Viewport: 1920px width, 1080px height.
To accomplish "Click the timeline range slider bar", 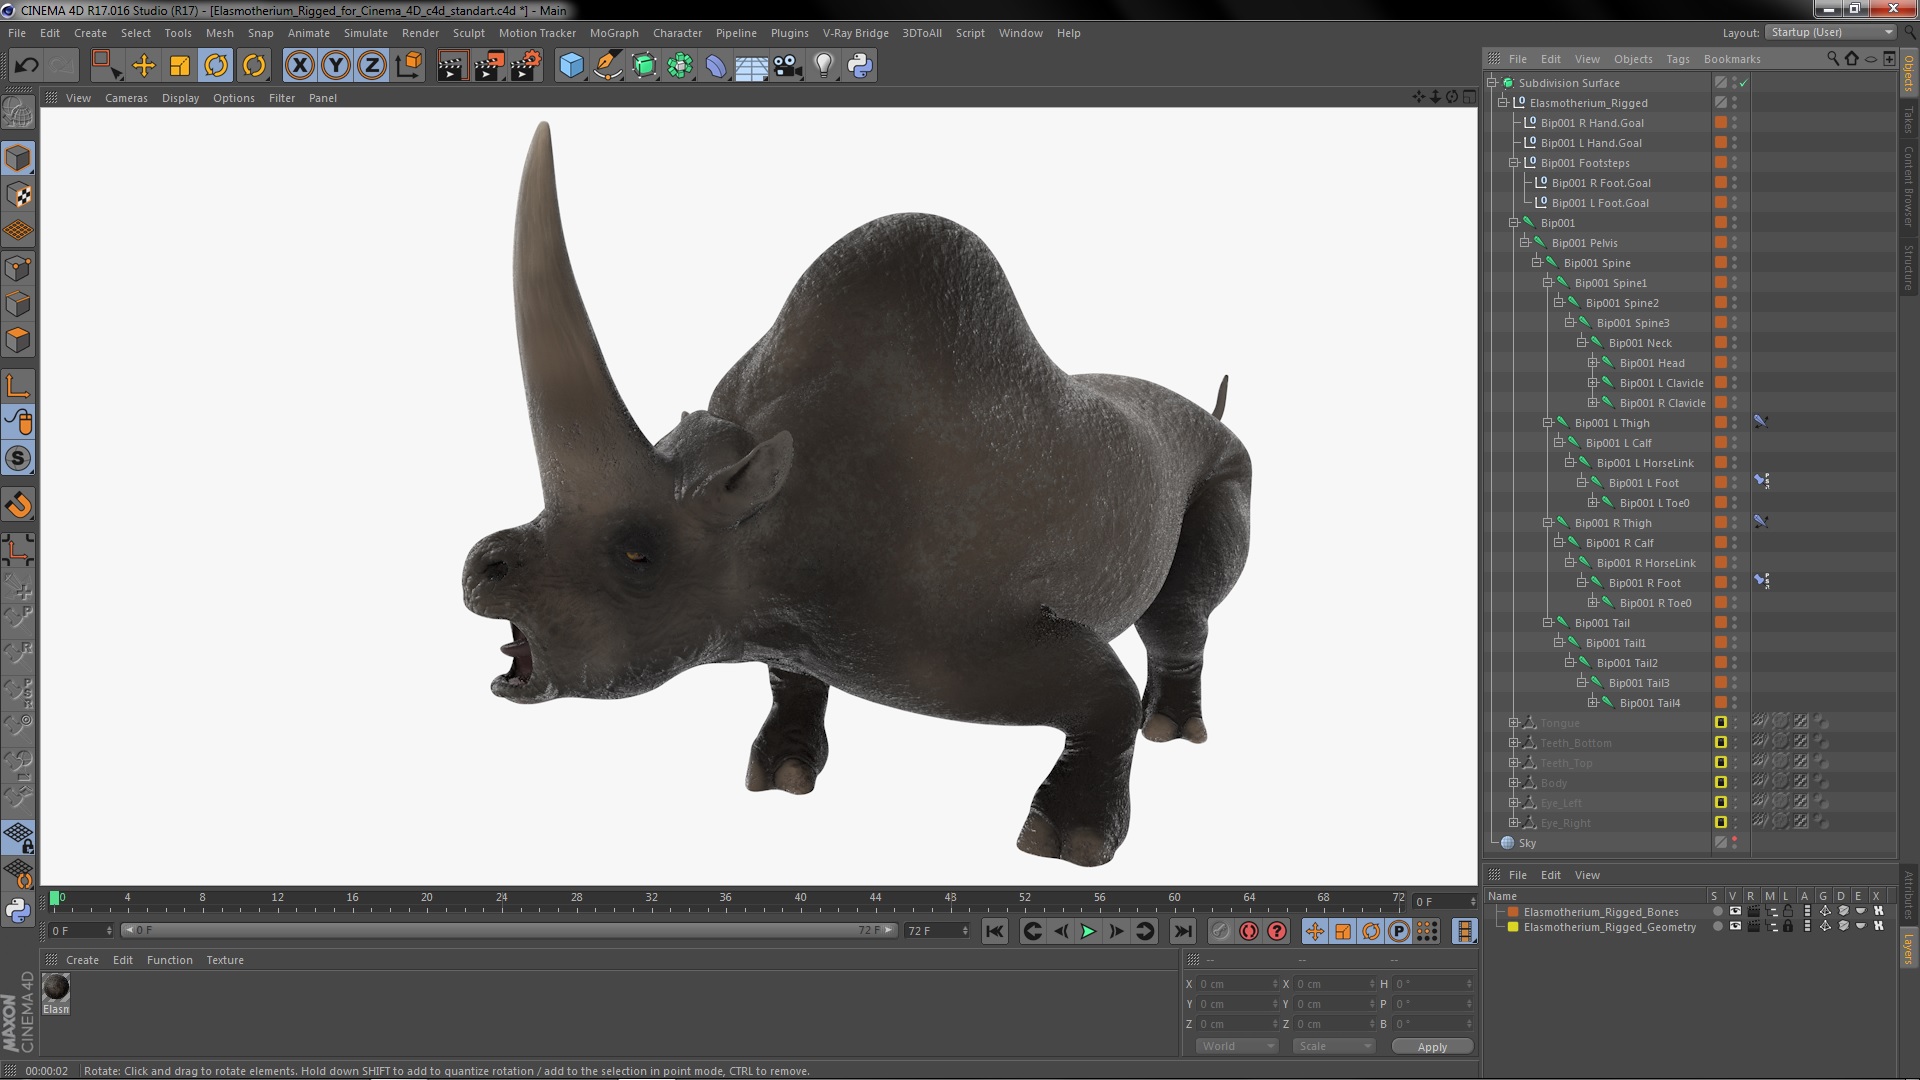I will pyautogui.click(x=509, y=930).
